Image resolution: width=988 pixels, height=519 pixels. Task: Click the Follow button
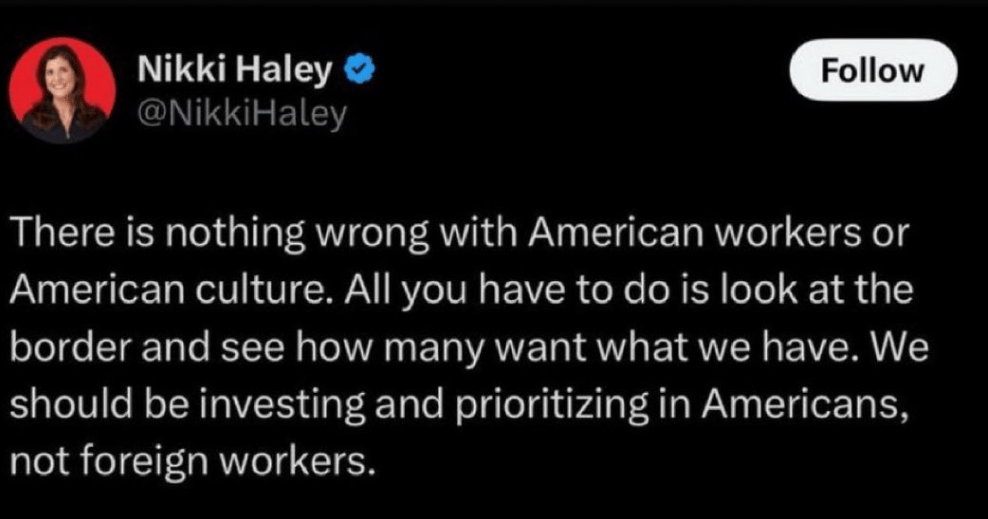[x=873, y=70]
